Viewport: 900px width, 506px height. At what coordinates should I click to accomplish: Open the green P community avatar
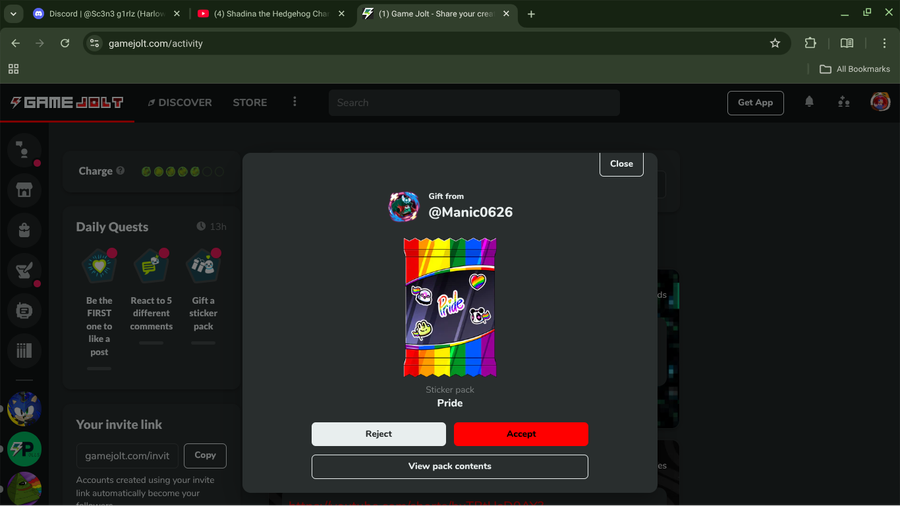tap(24, 449)
